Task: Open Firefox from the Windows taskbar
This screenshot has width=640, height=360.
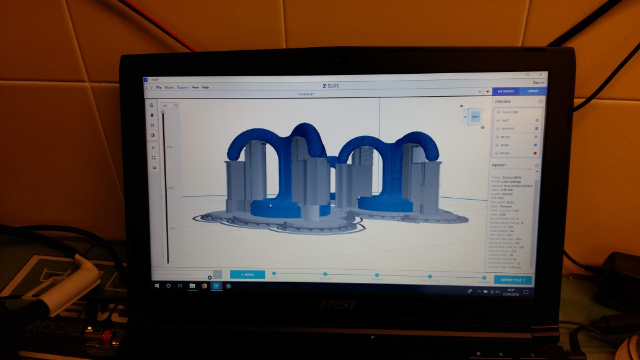Action: [204, 286]
